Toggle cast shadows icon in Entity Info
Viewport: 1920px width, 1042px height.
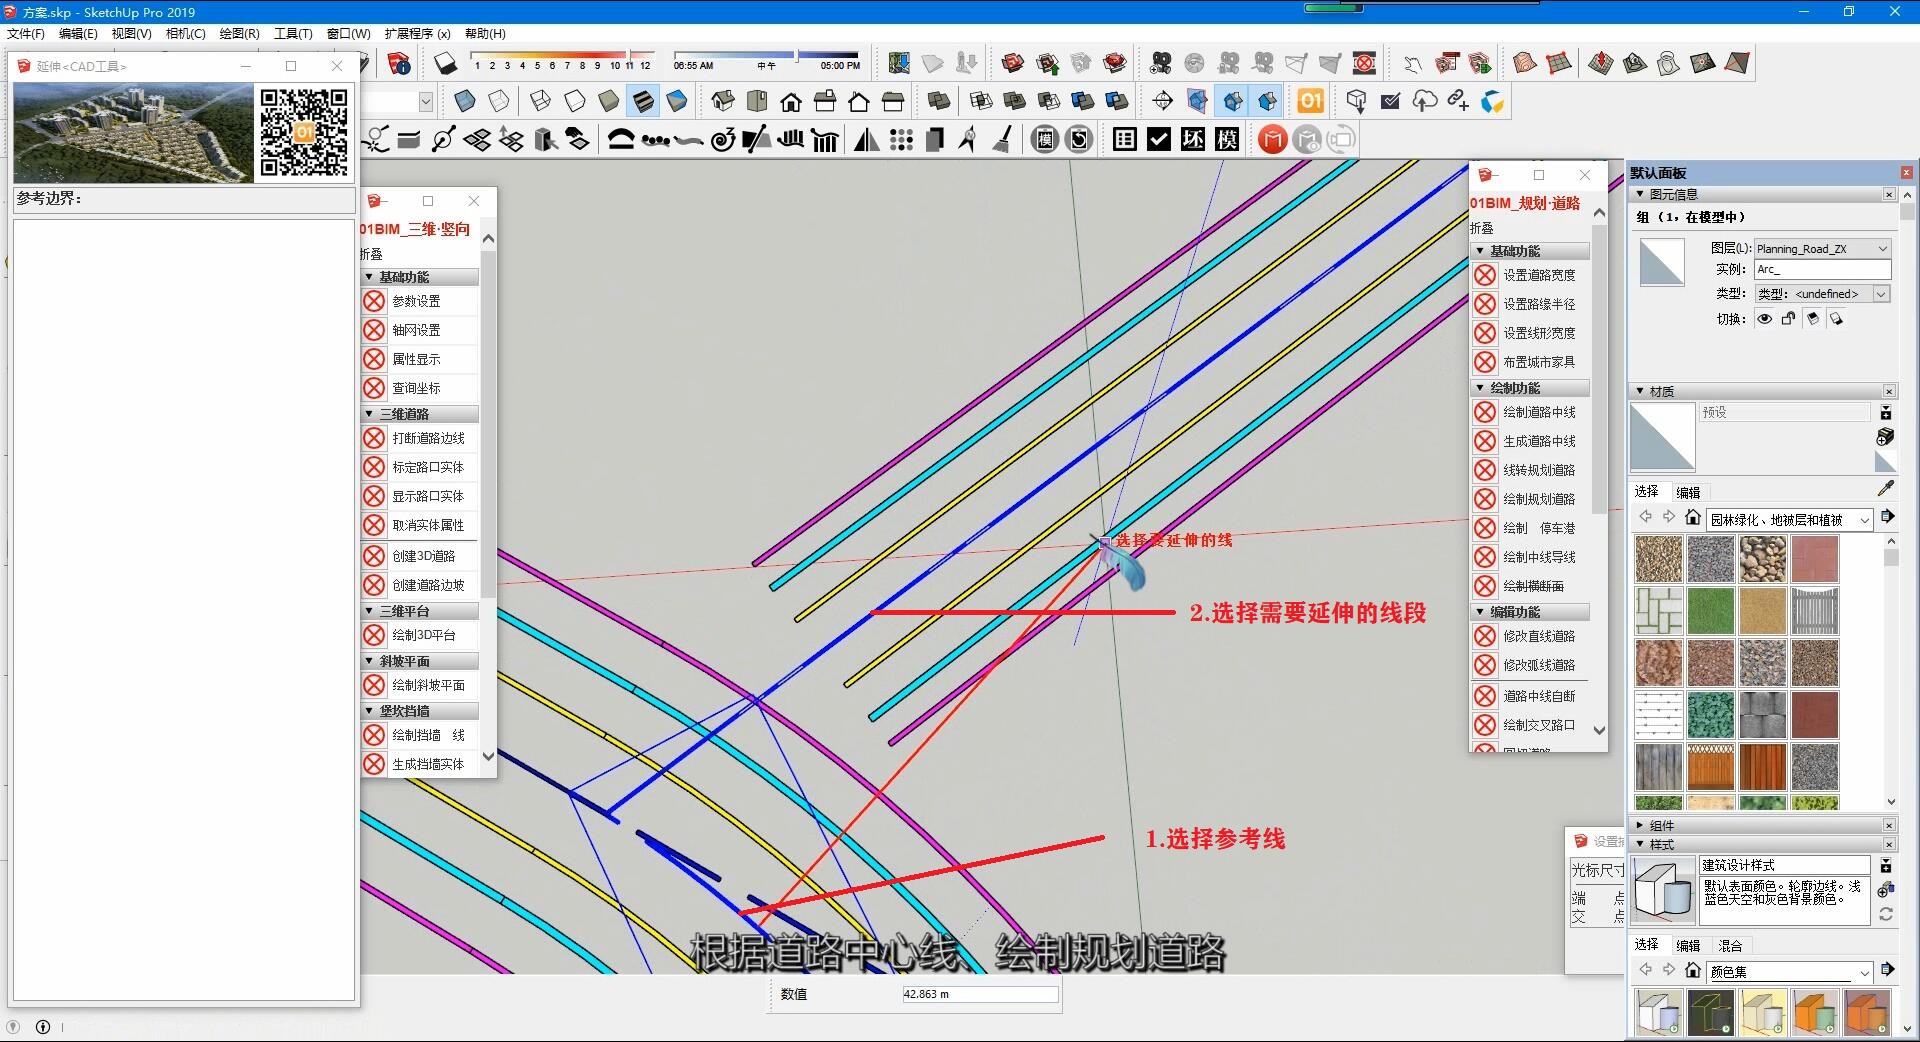(1837, 319)
